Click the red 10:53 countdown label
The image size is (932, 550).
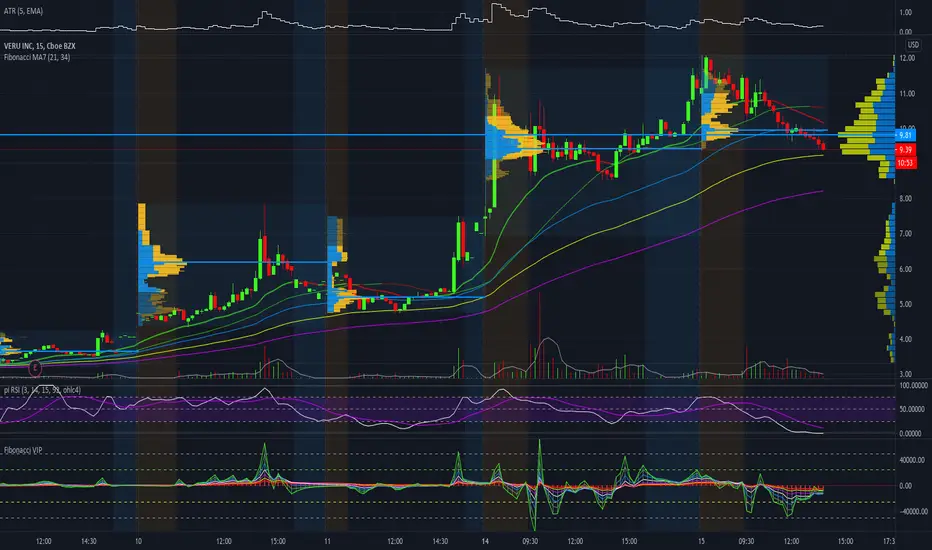click(905, 162)
